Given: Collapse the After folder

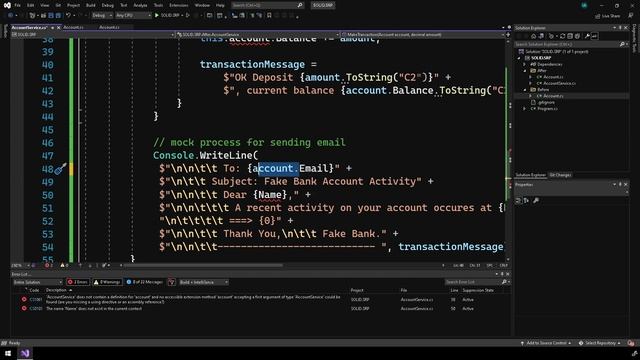Looking at the screenshot, I should 525,71.
